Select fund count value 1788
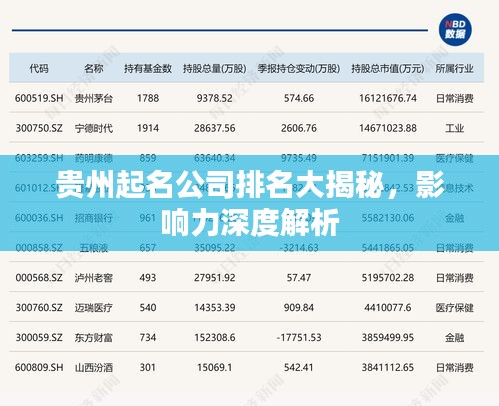Screen dimensions: 499x406 pos(148,98)
